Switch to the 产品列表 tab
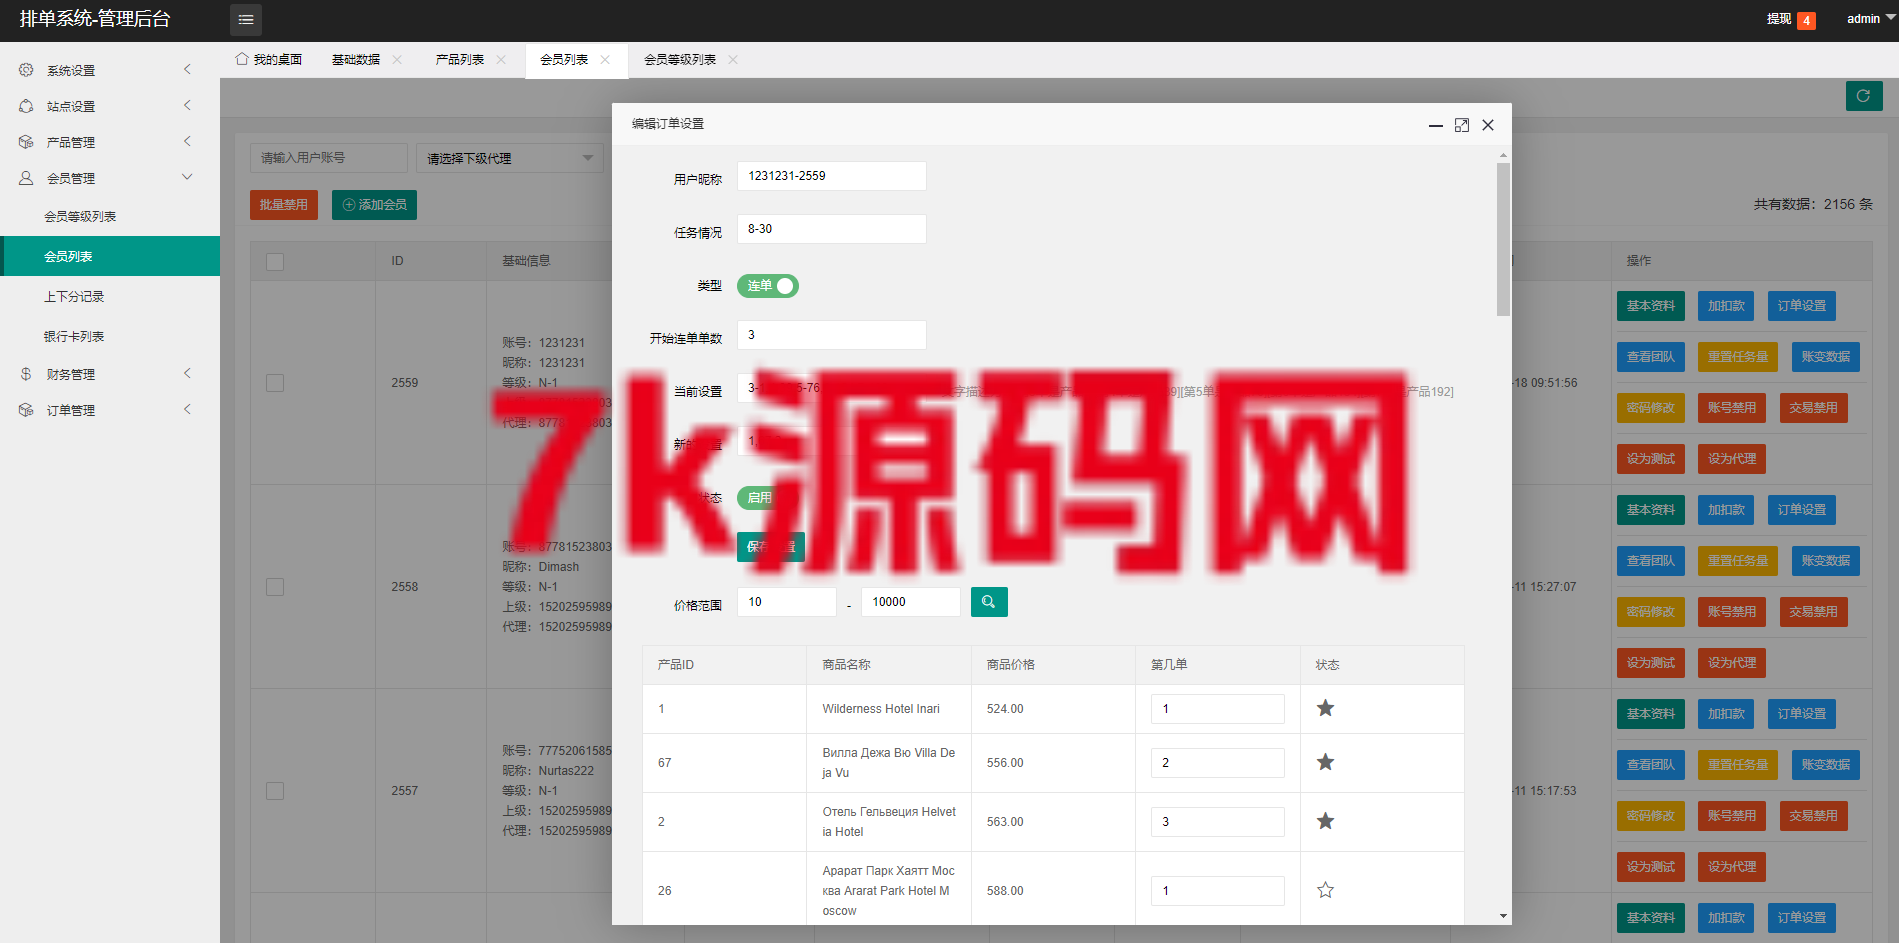1899x943 pixels. tap(460, 60)
